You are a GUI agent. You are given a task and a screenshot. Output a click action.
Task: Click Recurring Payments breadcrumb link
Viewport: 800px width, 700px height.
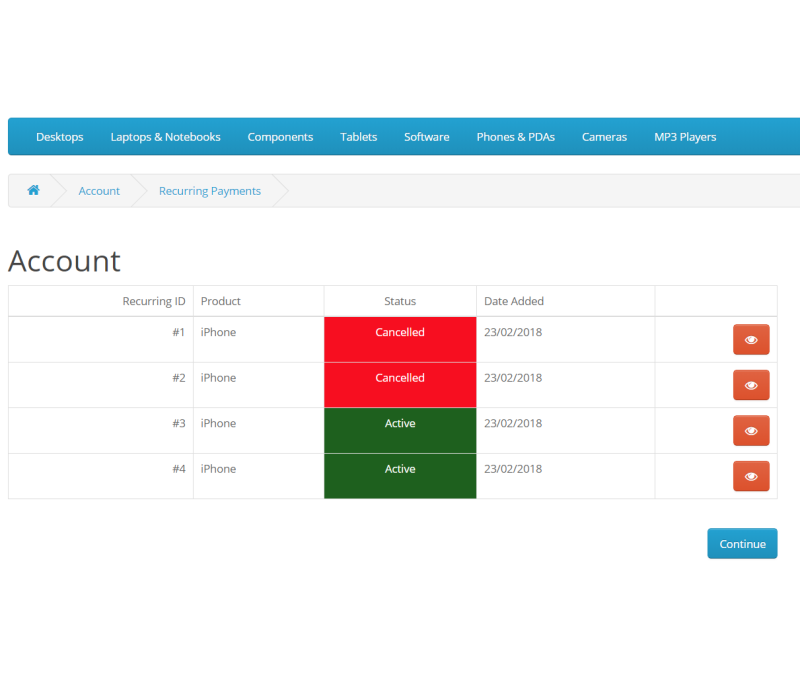click(x=210, y=191)
